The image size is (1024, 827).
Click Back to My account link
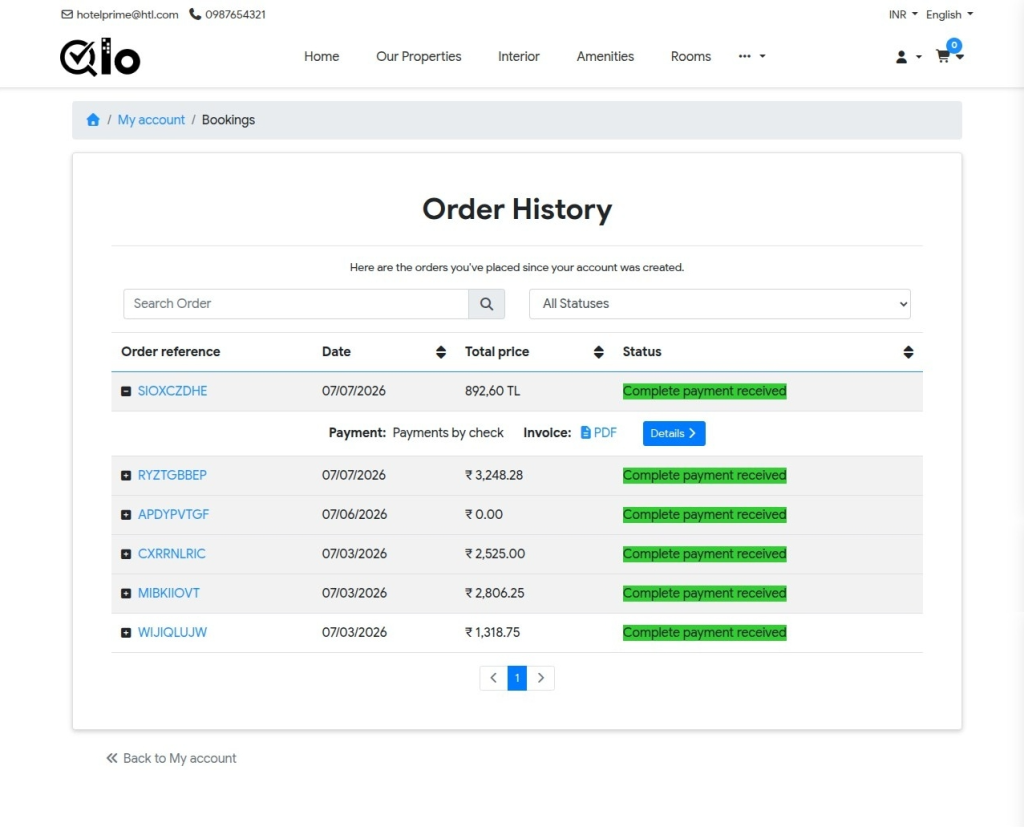click(x=171, y=758)
